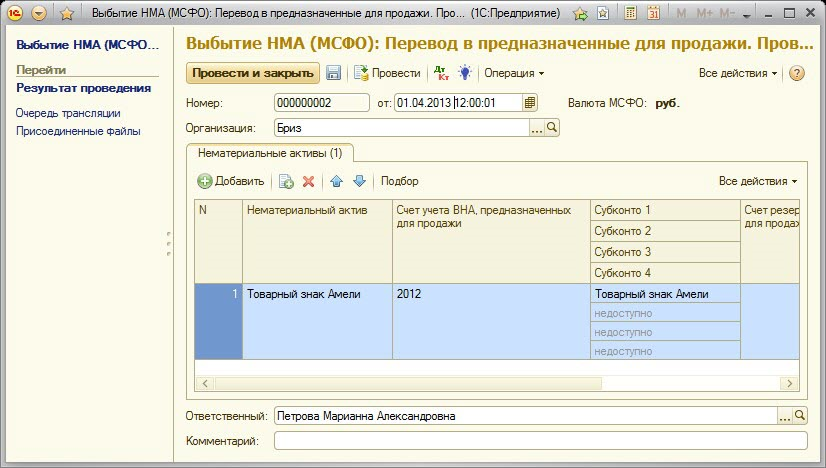Open Результат проведения in the navigation panel
Screen dimensions: 826x468
(83, 88)
